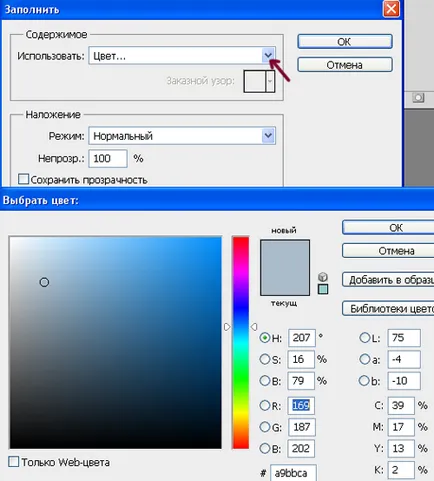
Task: Click the out-of-gamut warning cube icon
Action: [x=323, y=277]
